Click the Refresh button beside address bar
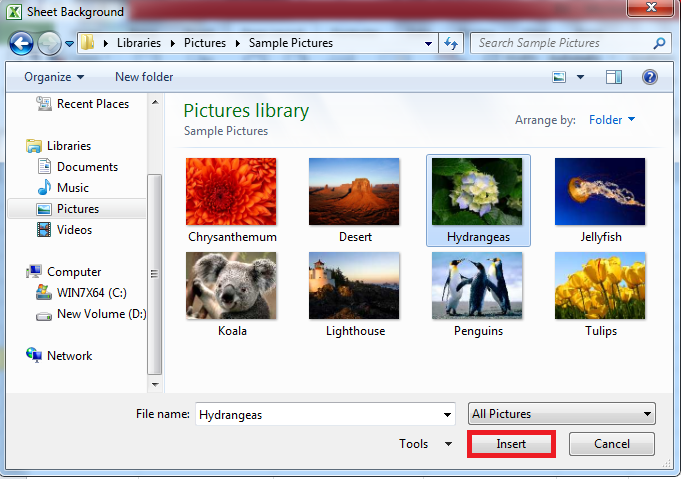The image size is (681, 479). coord(451,43)
